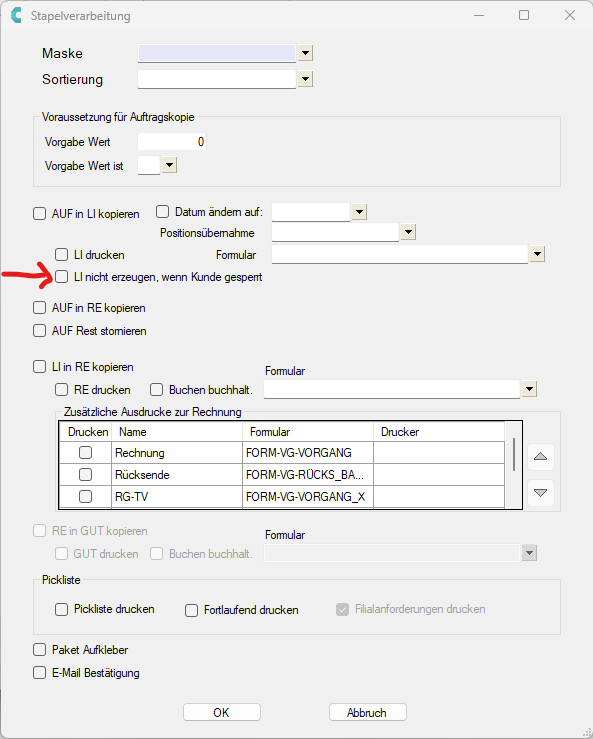The image size is (593, 739).
Task: Click the app logo icon in title bar
Action: point(16,16)
